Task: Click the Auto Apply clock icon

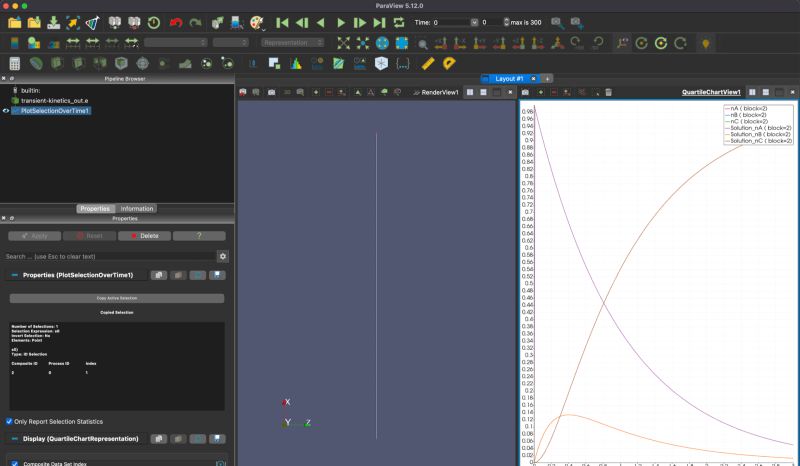Action: (x=154, y=22)
